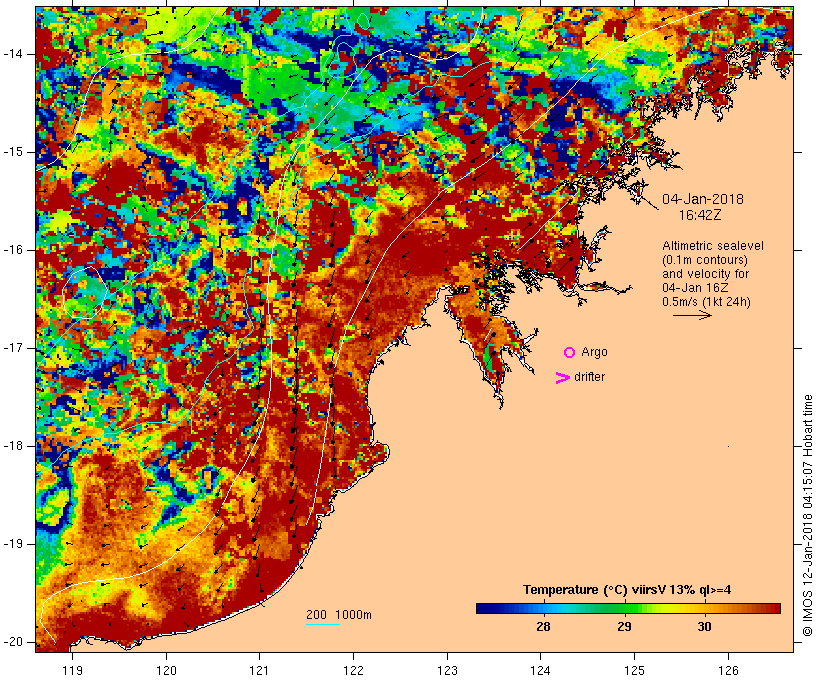Click the longitude axis label 122
Image resolution: width=820 pixels, height=680 pixels.
(354, 670)
